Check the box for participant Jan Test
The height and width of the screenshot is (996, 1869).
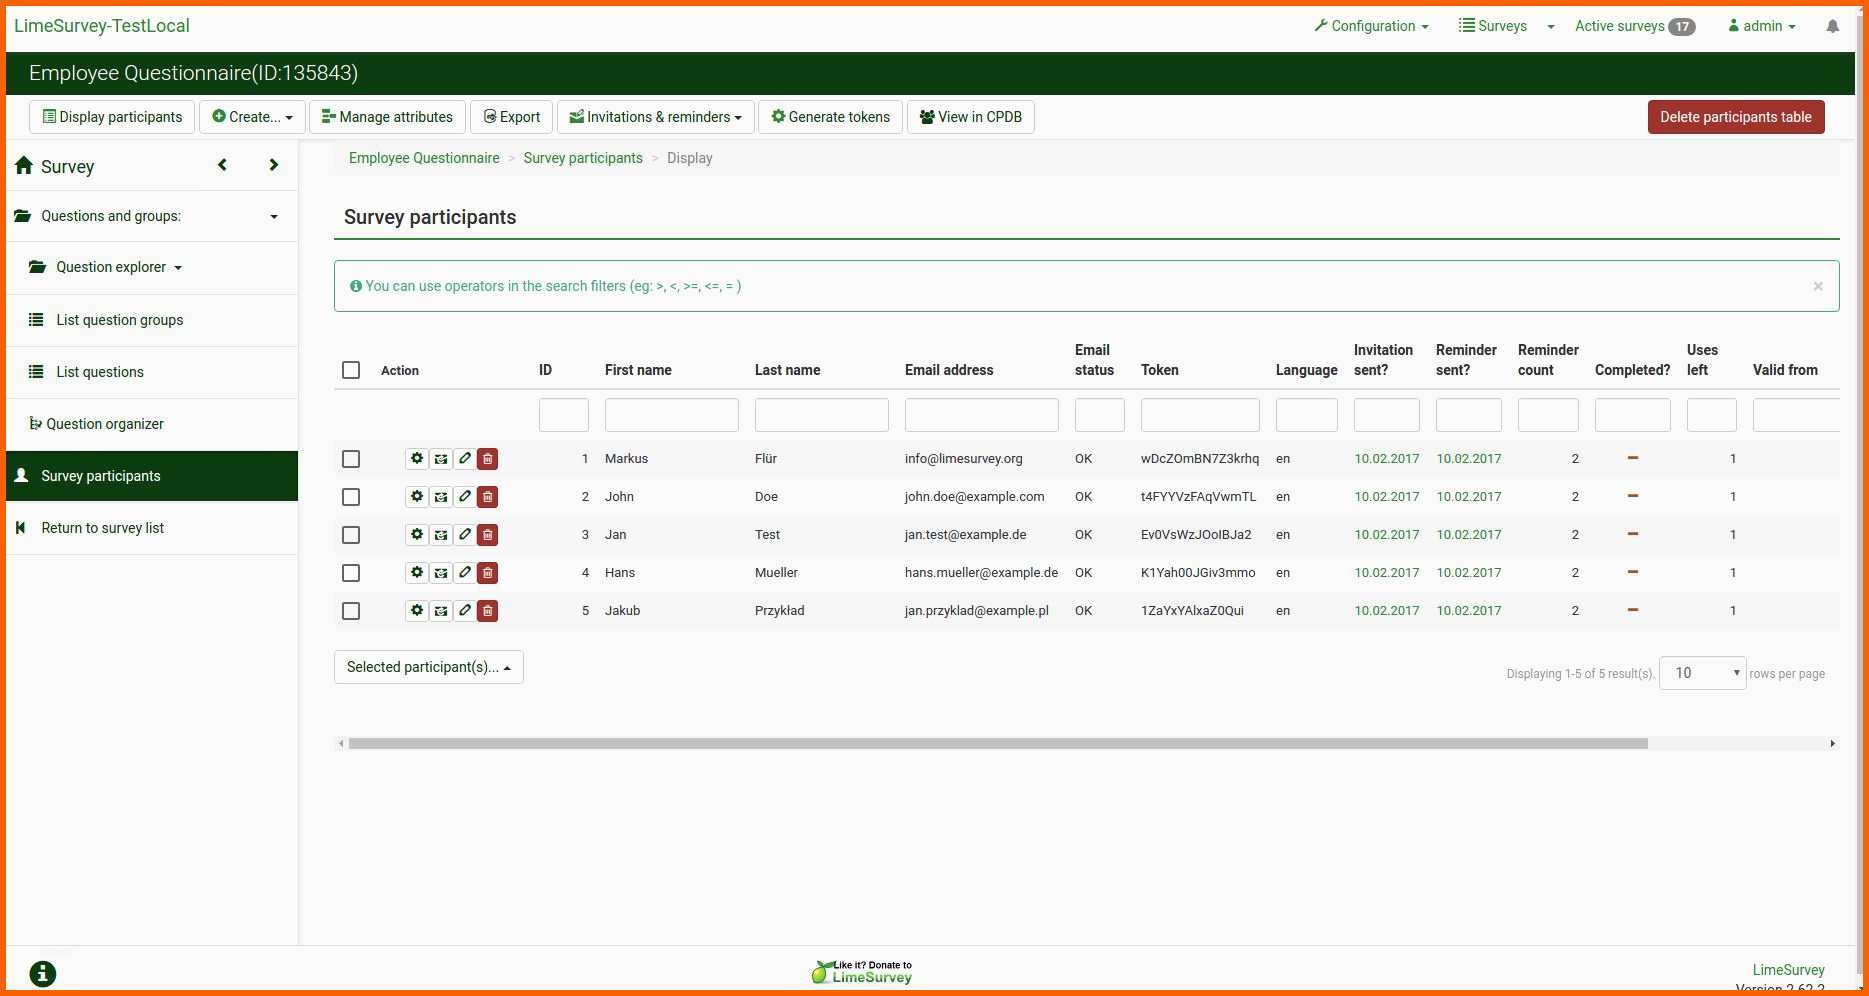(x=351, y=535)
